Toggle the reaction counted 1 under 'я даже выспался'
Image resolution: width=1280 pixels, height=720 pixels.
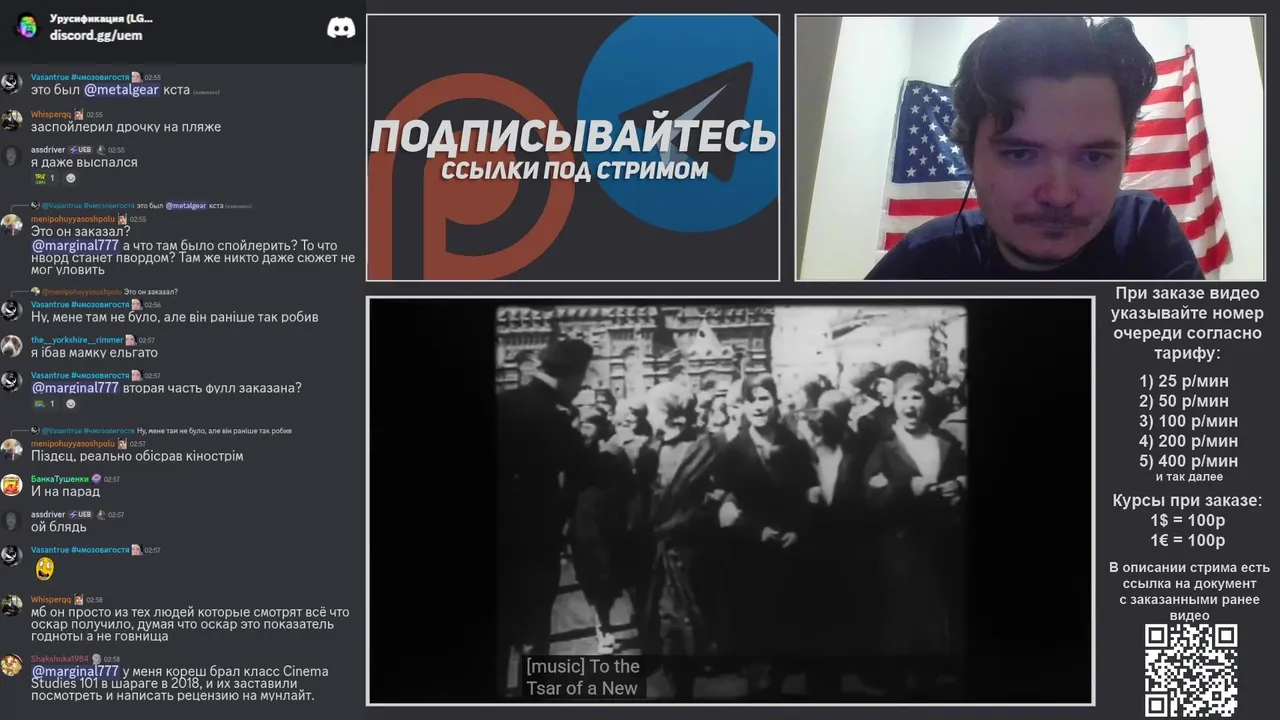pos(44,178)
